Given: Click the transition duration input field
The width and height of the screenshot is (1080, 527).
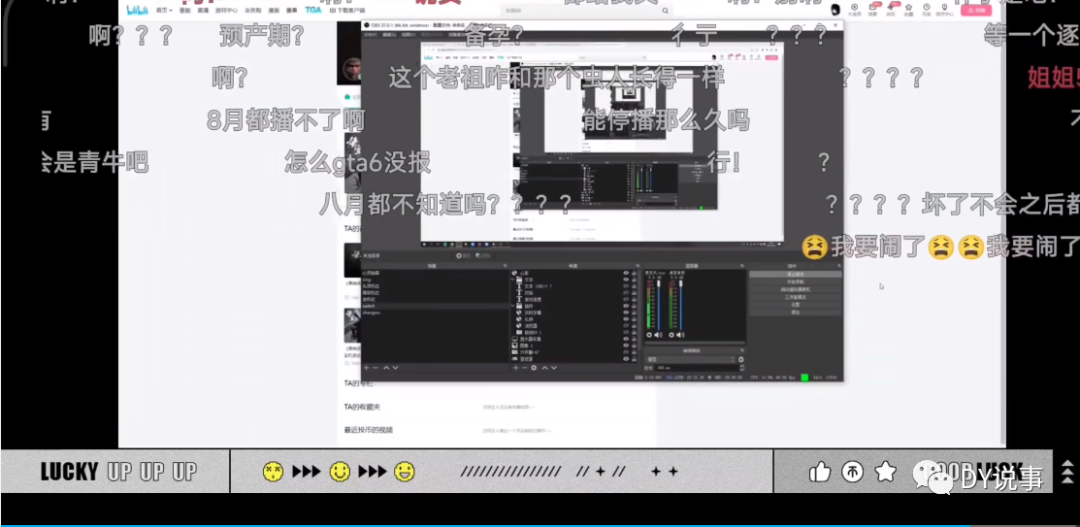Looking at the screenshot, I should pyautogui.click(x=696, y=368).
